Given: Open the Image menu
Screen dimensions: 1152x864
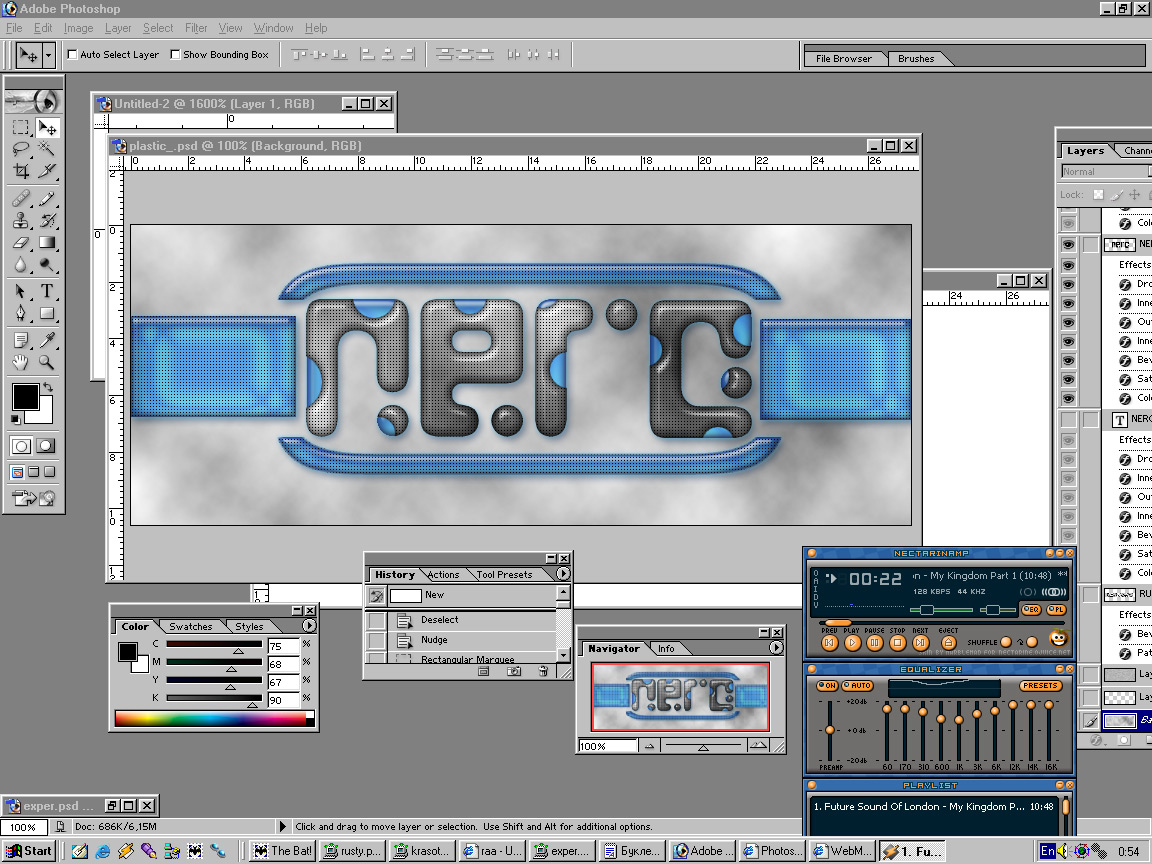Looking at the screenshot, I should 79,28.
